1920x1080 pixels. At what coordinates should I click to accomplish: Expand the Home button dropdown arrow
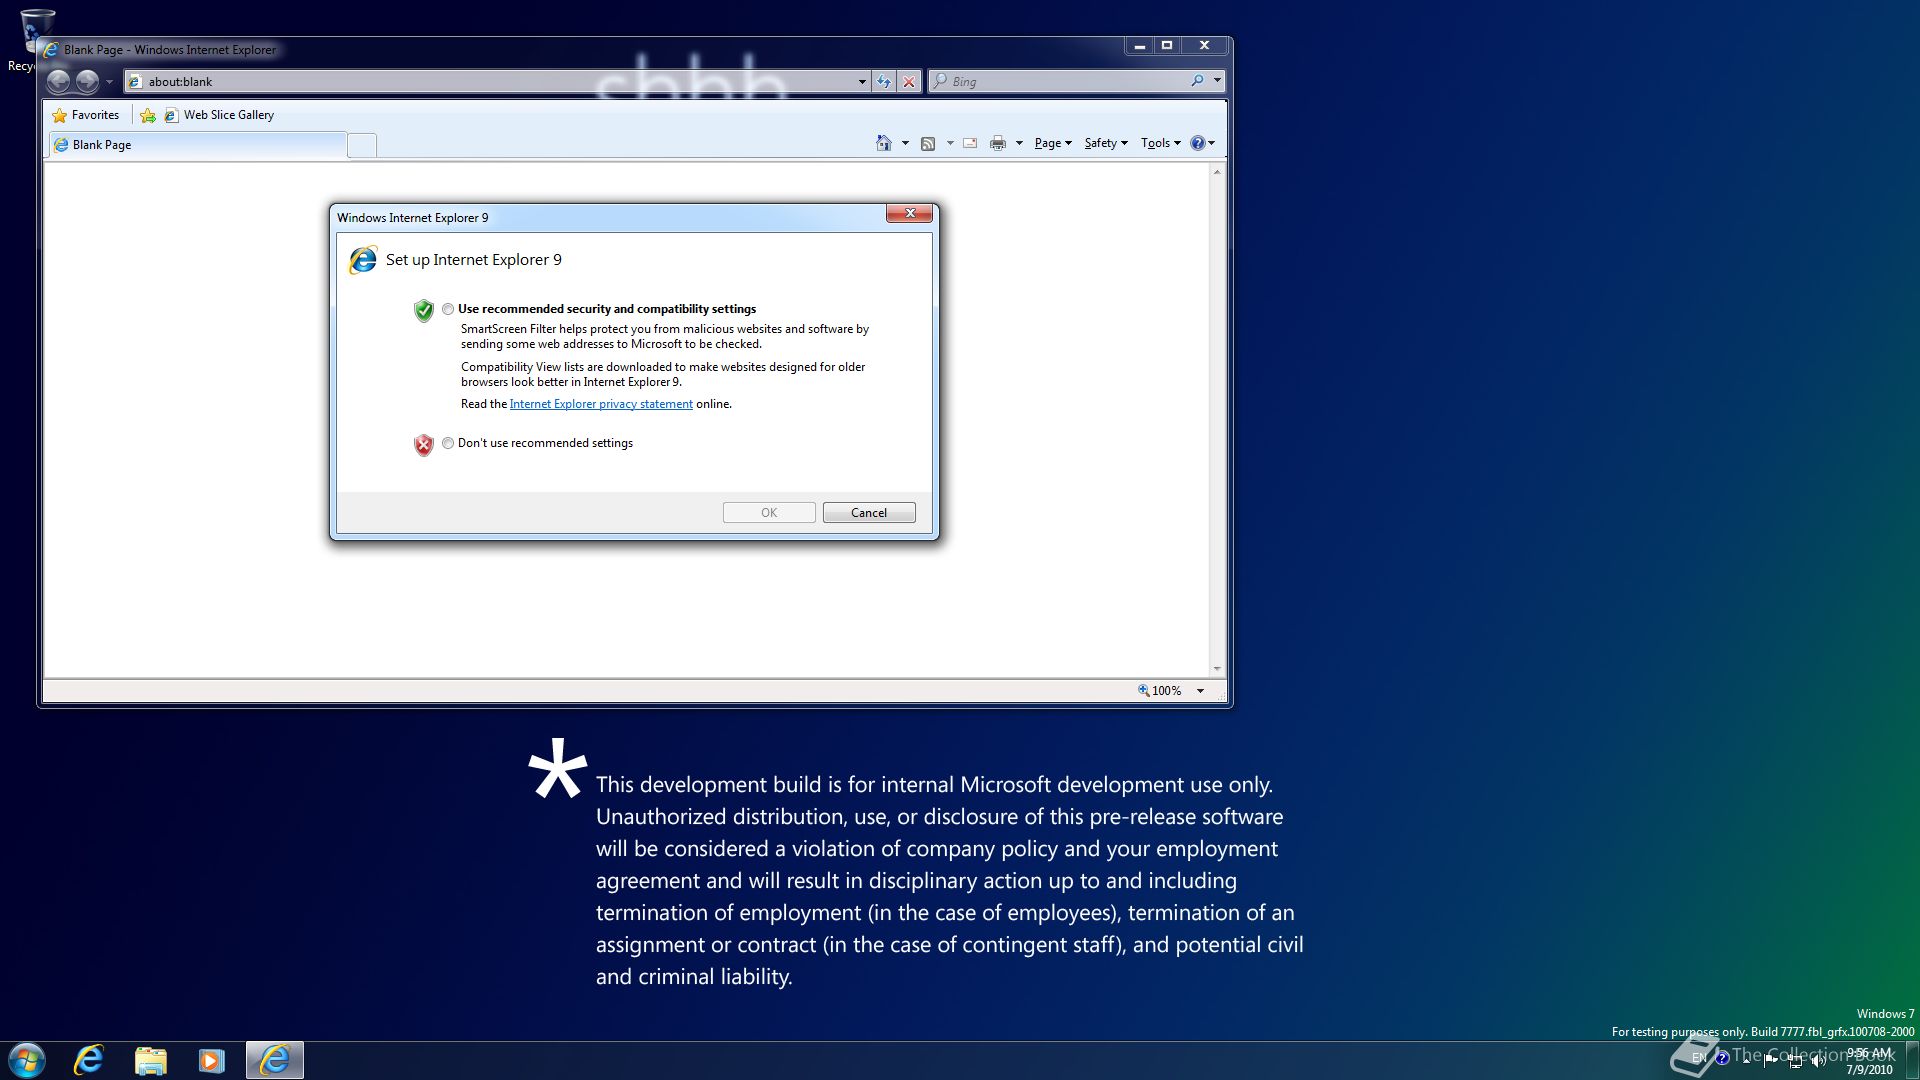click(x=905, y=143)
